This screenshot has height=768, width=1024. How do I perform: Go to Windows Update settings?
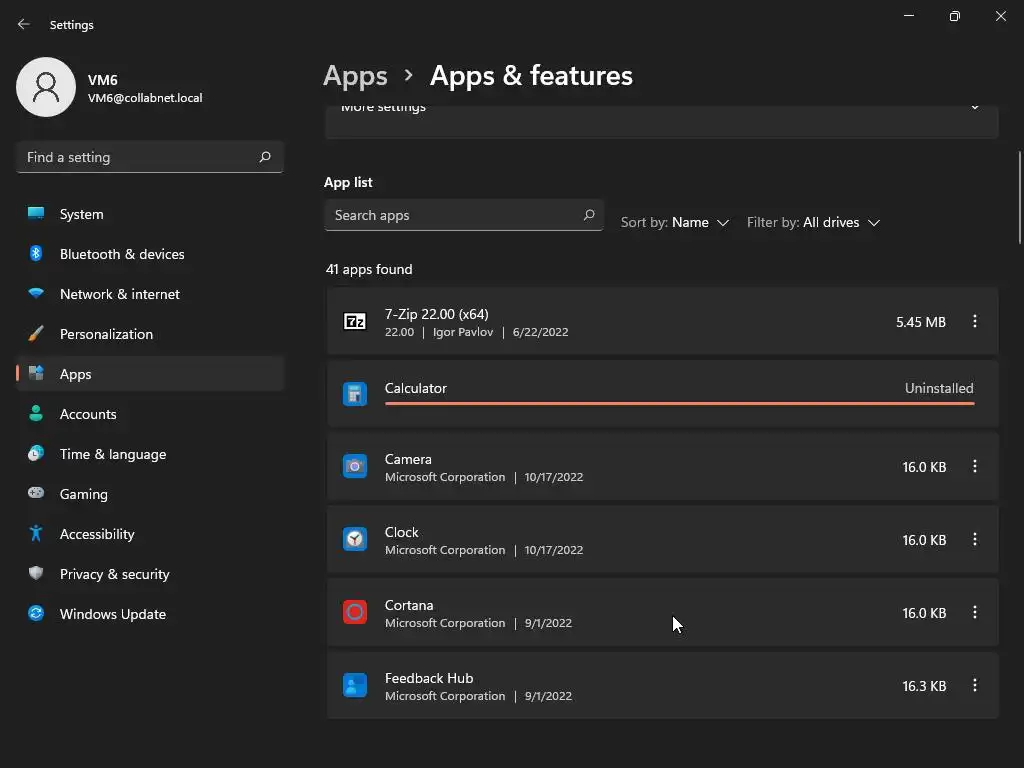tap(112, 614)
